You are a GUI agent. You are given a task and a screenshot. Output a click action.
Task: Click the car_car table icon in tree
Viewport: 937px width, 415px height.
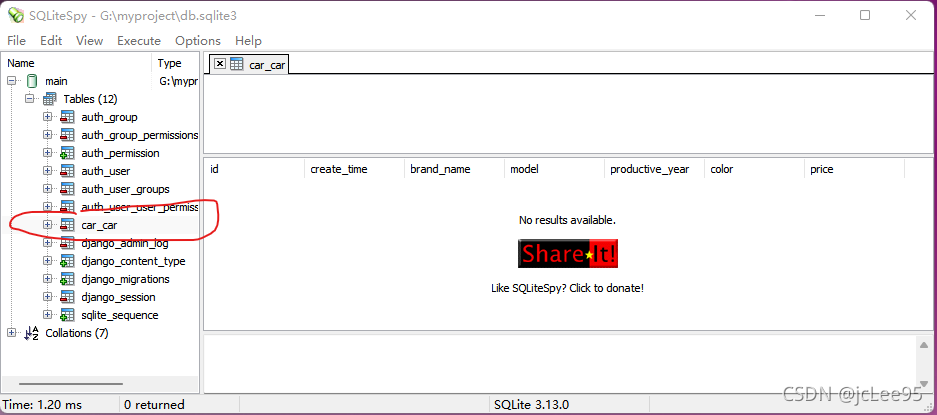67,225
